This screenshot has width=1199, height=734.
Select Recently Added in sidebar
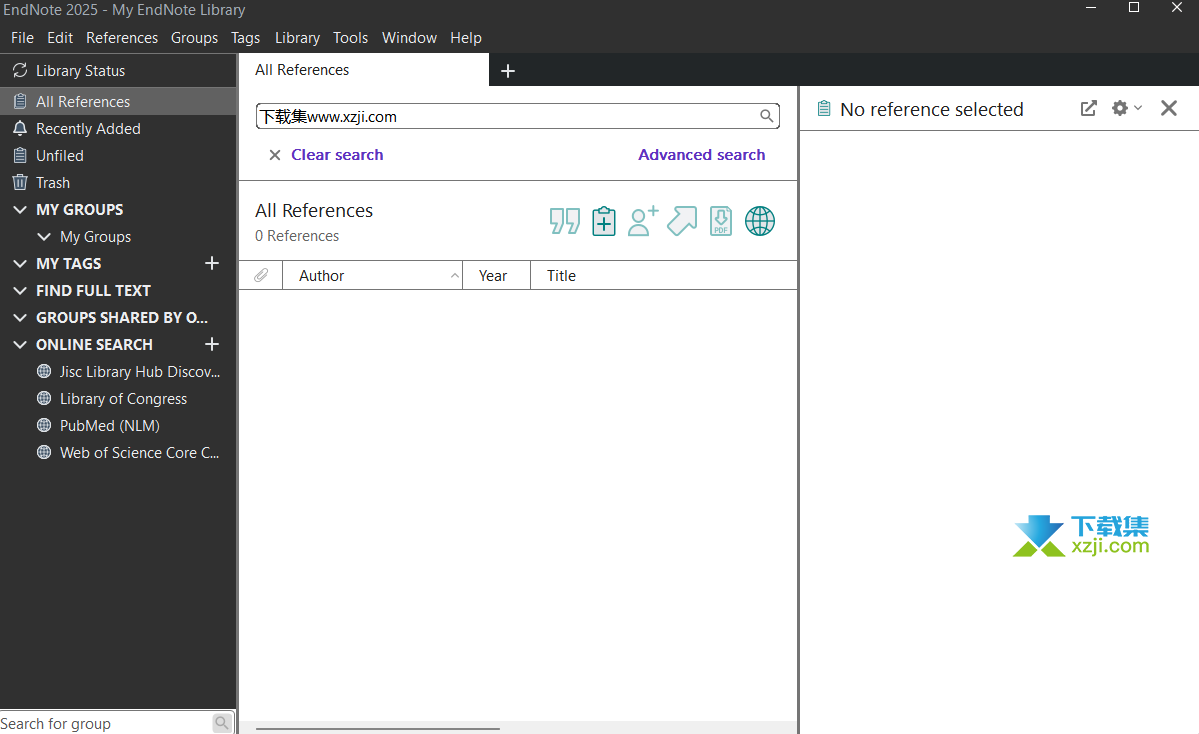[118, 128]
